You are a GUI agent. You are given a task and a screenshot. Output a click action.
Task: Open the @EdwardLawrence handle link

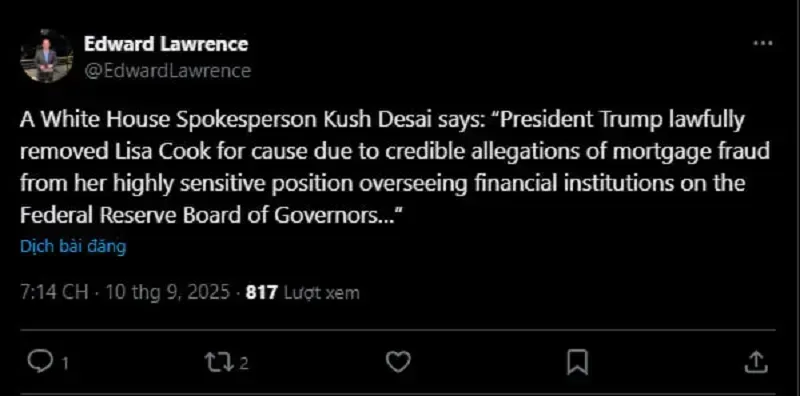click(167, 70)
